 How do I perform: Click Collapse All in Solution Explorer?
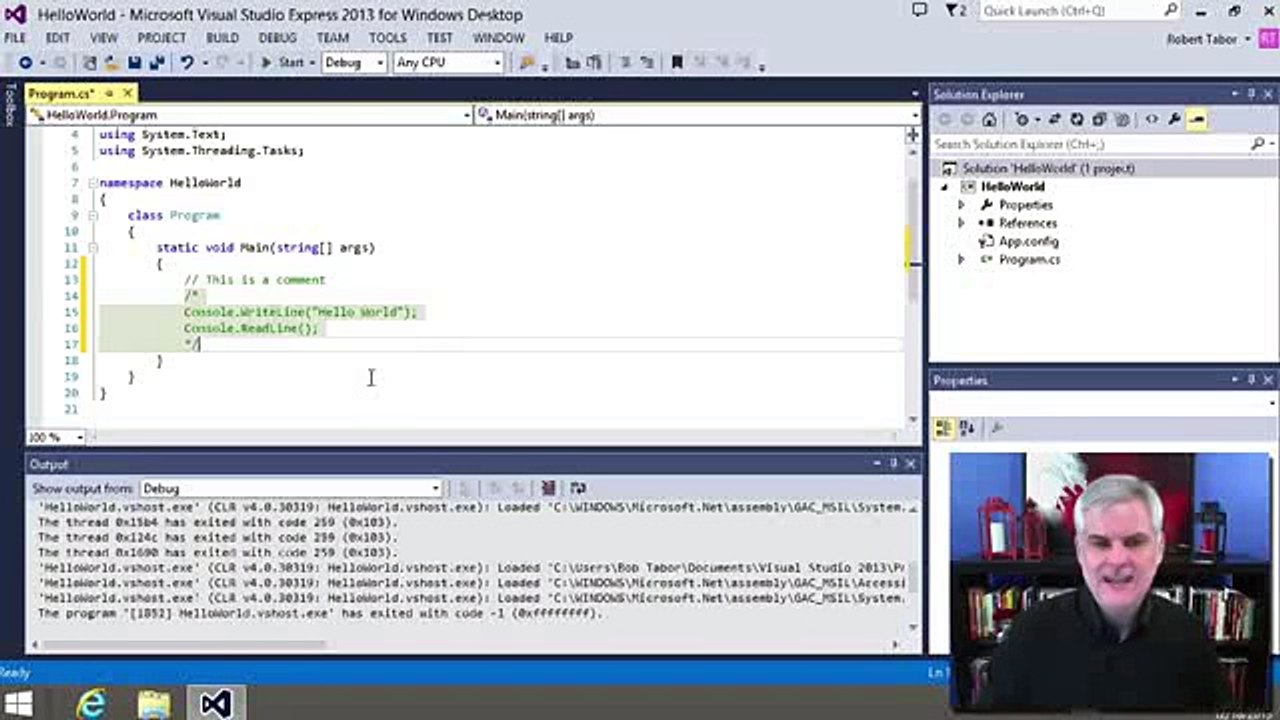(x=1099, y=120)
